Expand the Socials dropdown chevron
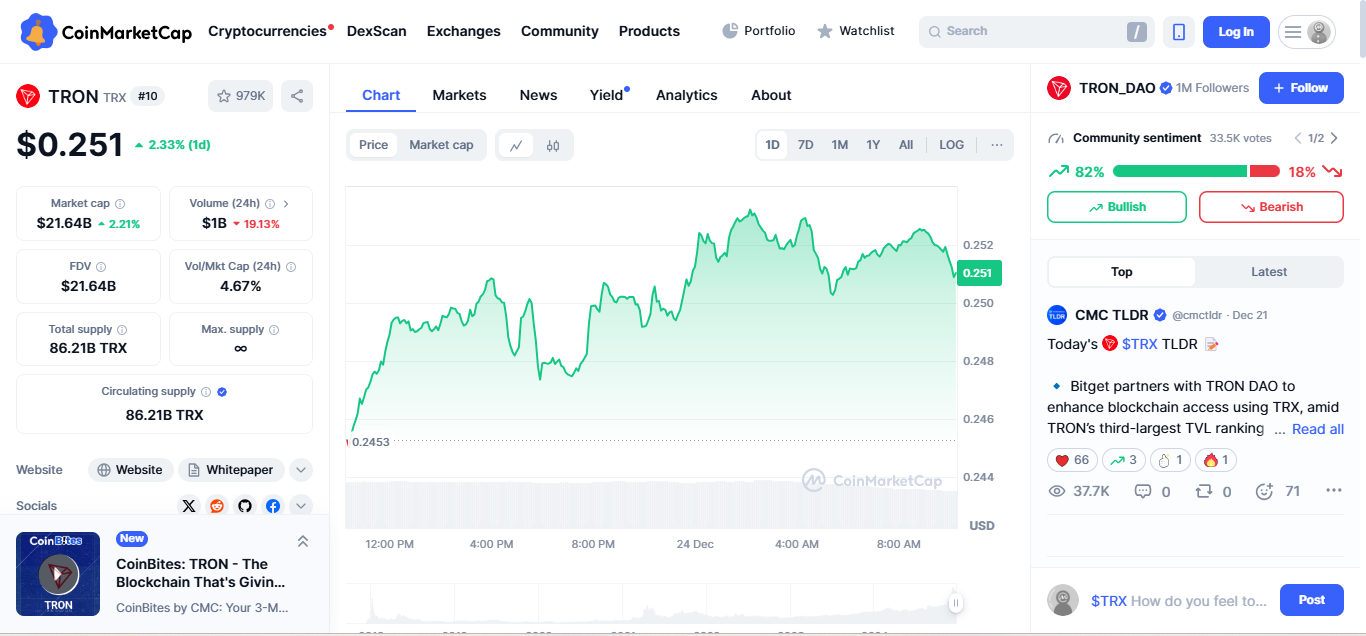The image size is (1366, 636). (x=301, y=506)
